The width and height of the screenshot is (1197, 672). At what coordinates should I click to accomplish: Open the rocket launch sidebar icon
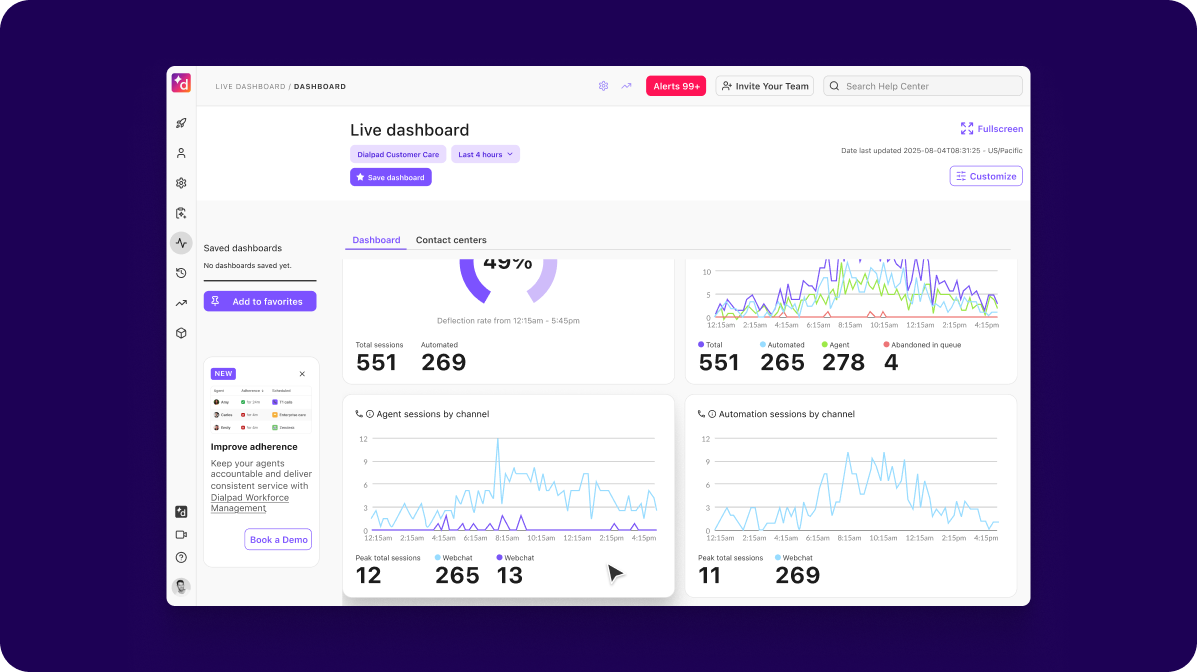(181, 123)
